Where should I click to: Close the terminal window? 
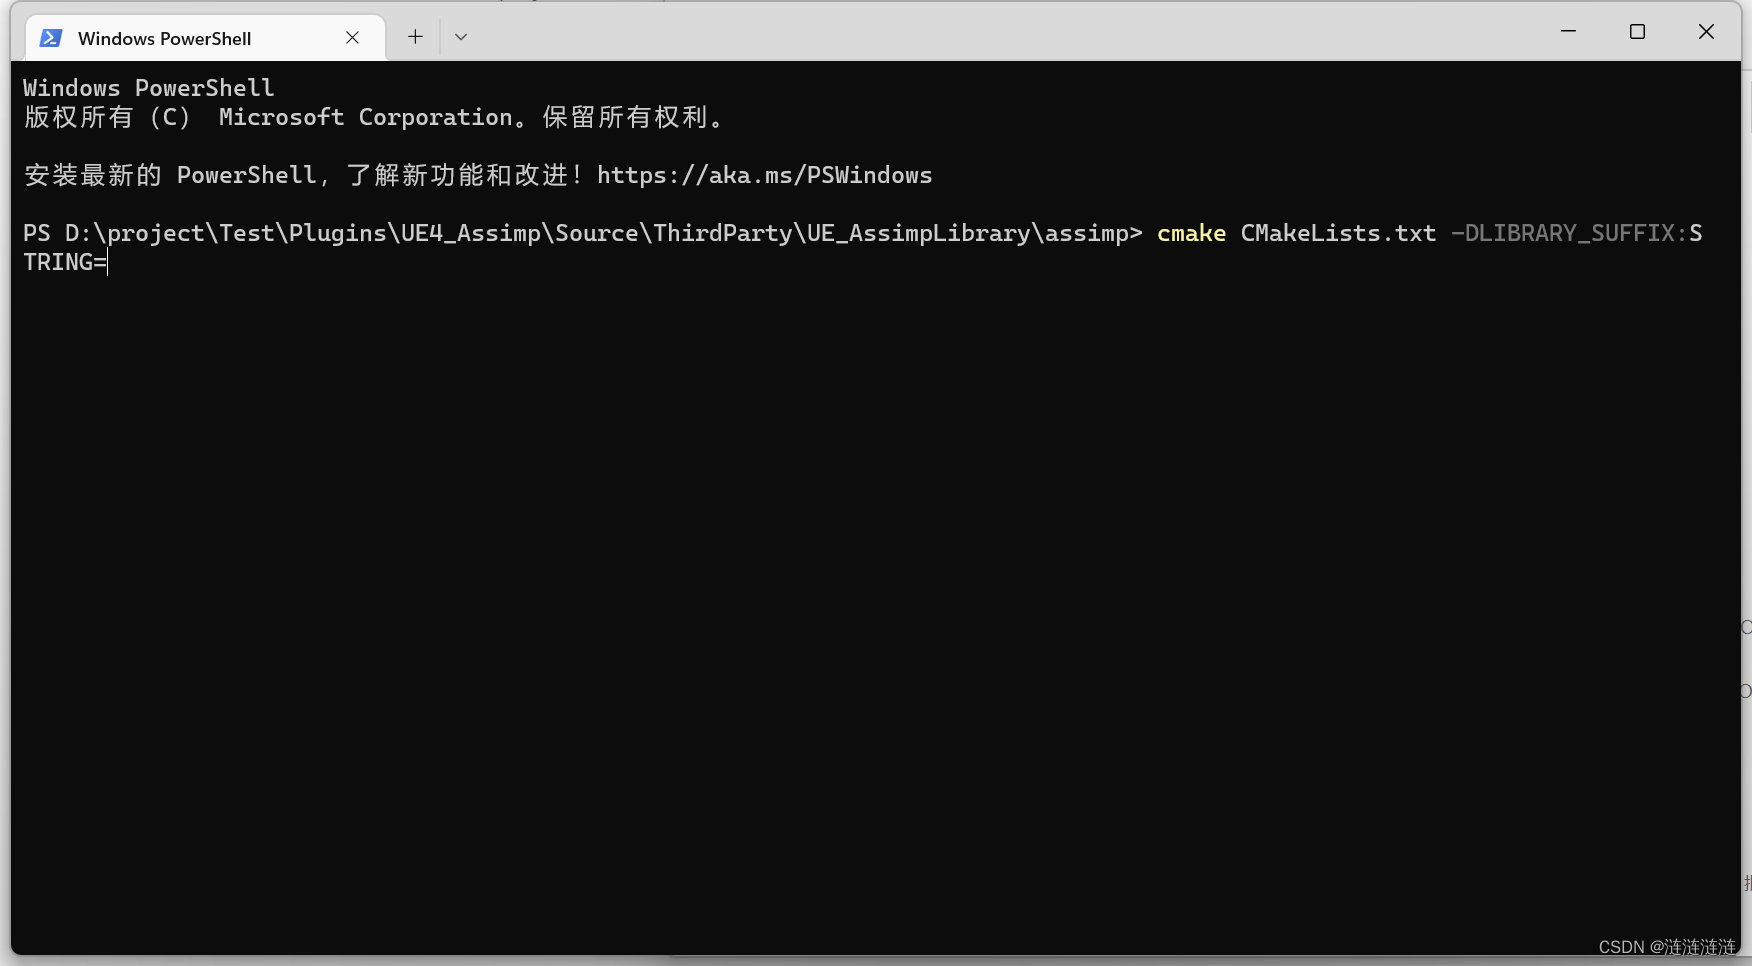(1706, 32)
